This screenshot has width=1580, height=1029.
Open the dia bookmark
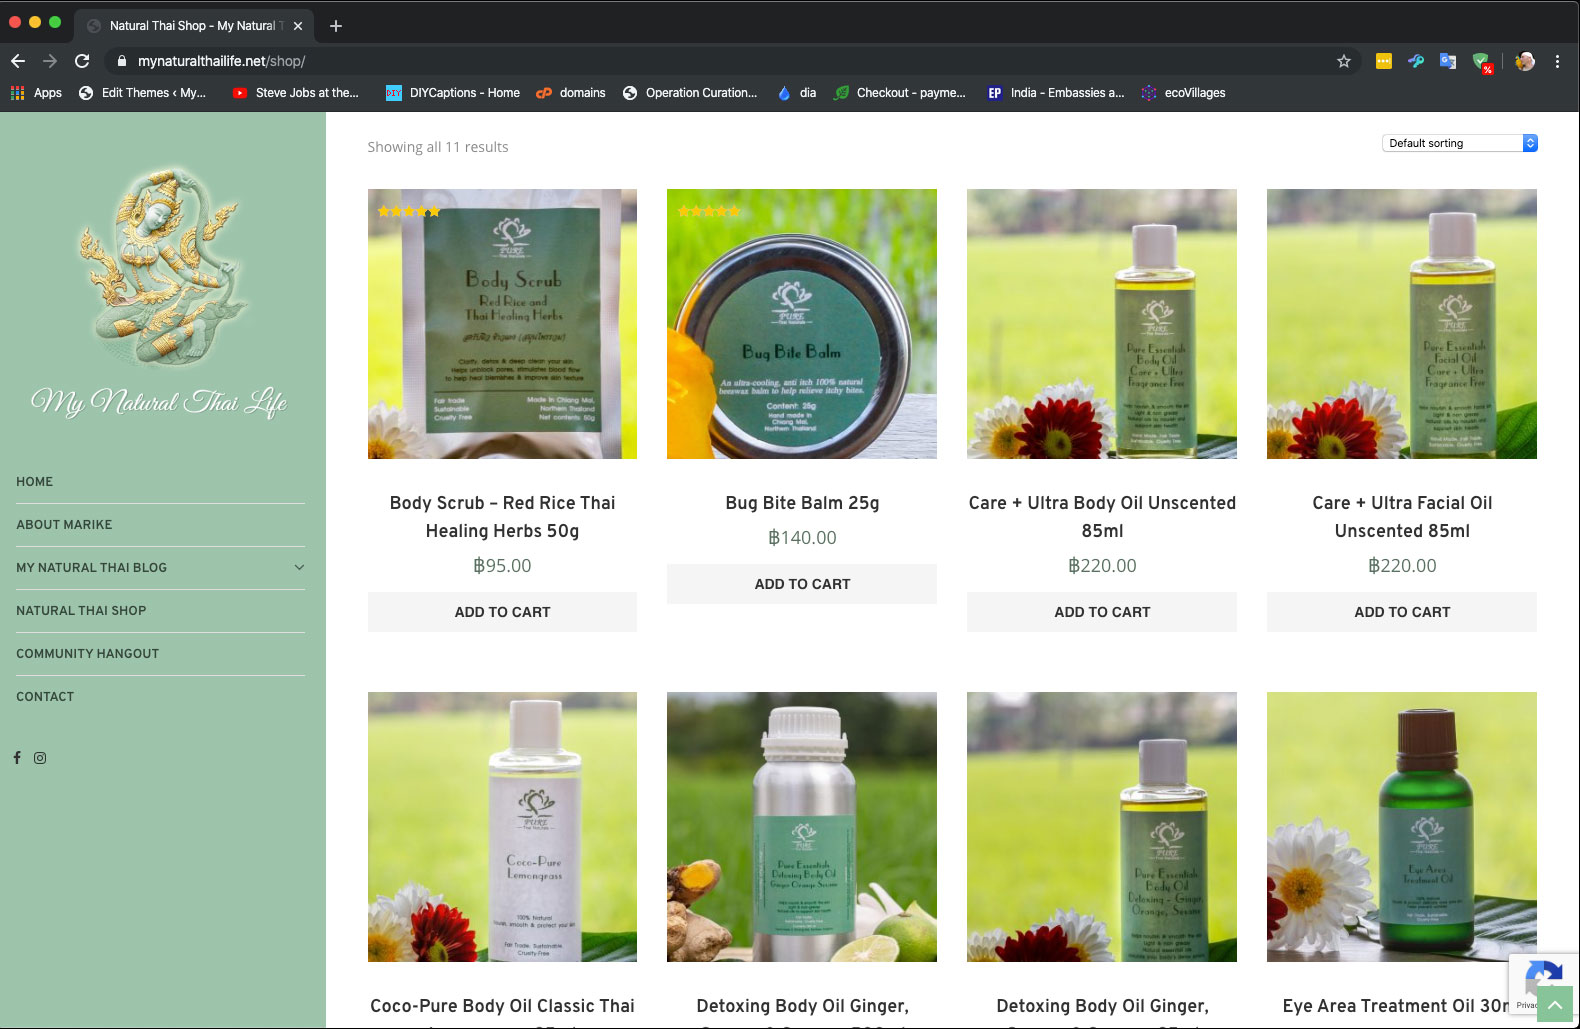tap(797, 93)
